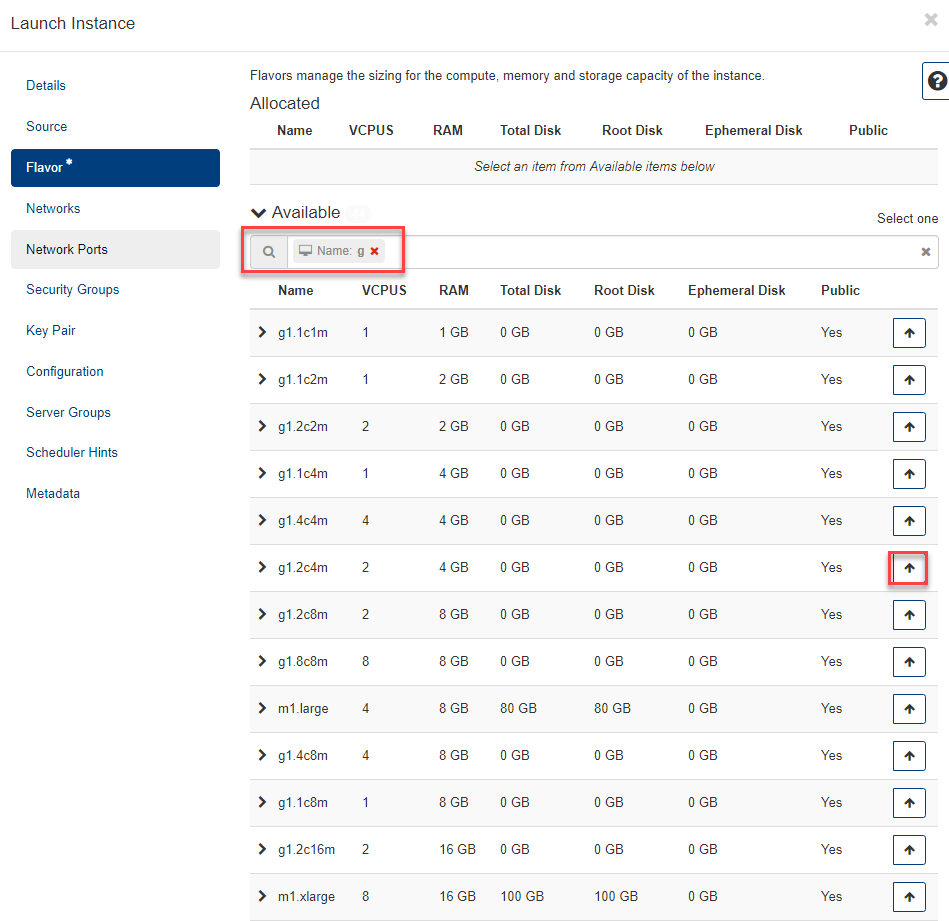
Task: Allocate g1.8c8m flavor using up arrow
Action: pos(908,662)
